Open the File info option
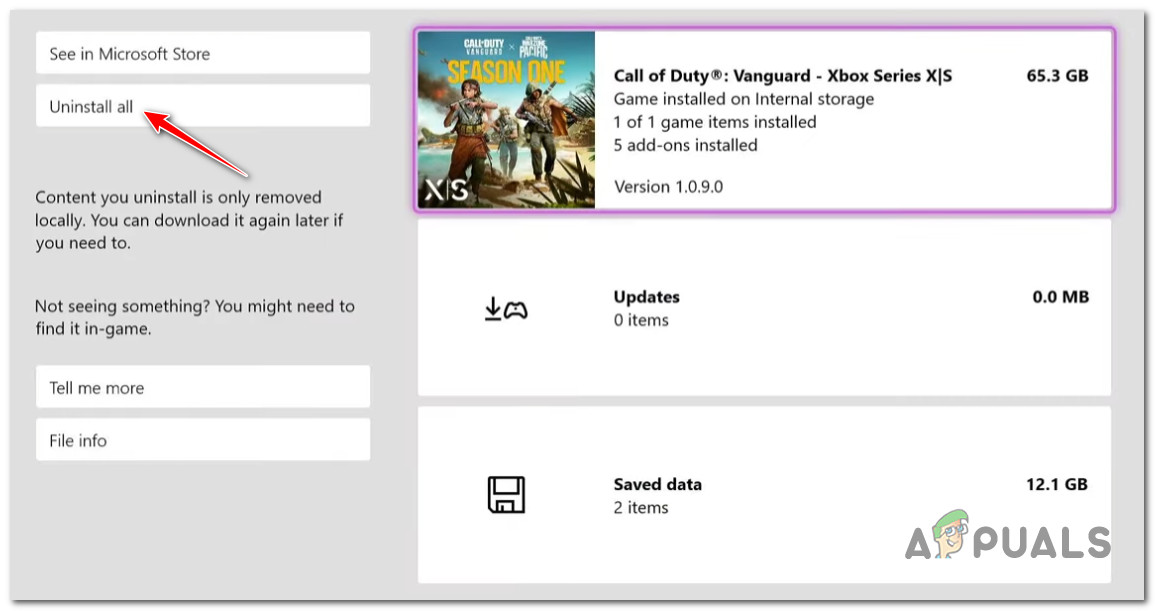Screen dimensions: 1155x611 (203, 440)
